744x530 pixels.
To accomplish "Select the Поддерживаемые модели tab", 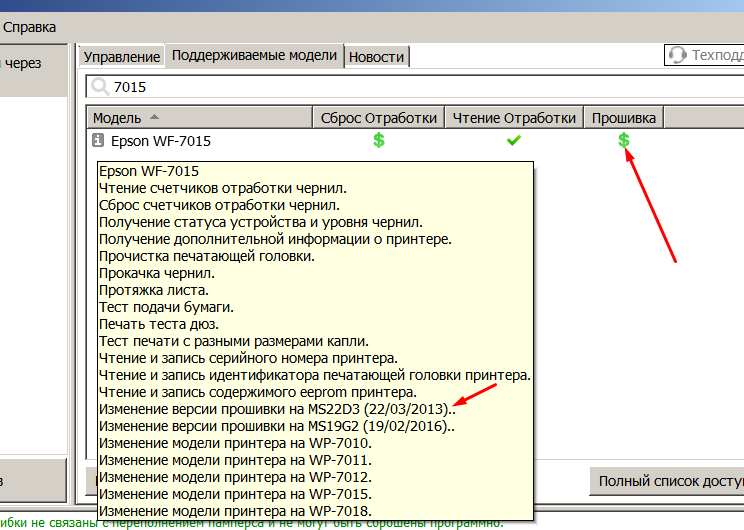I will pyautogui.click(x=254, y=56).
